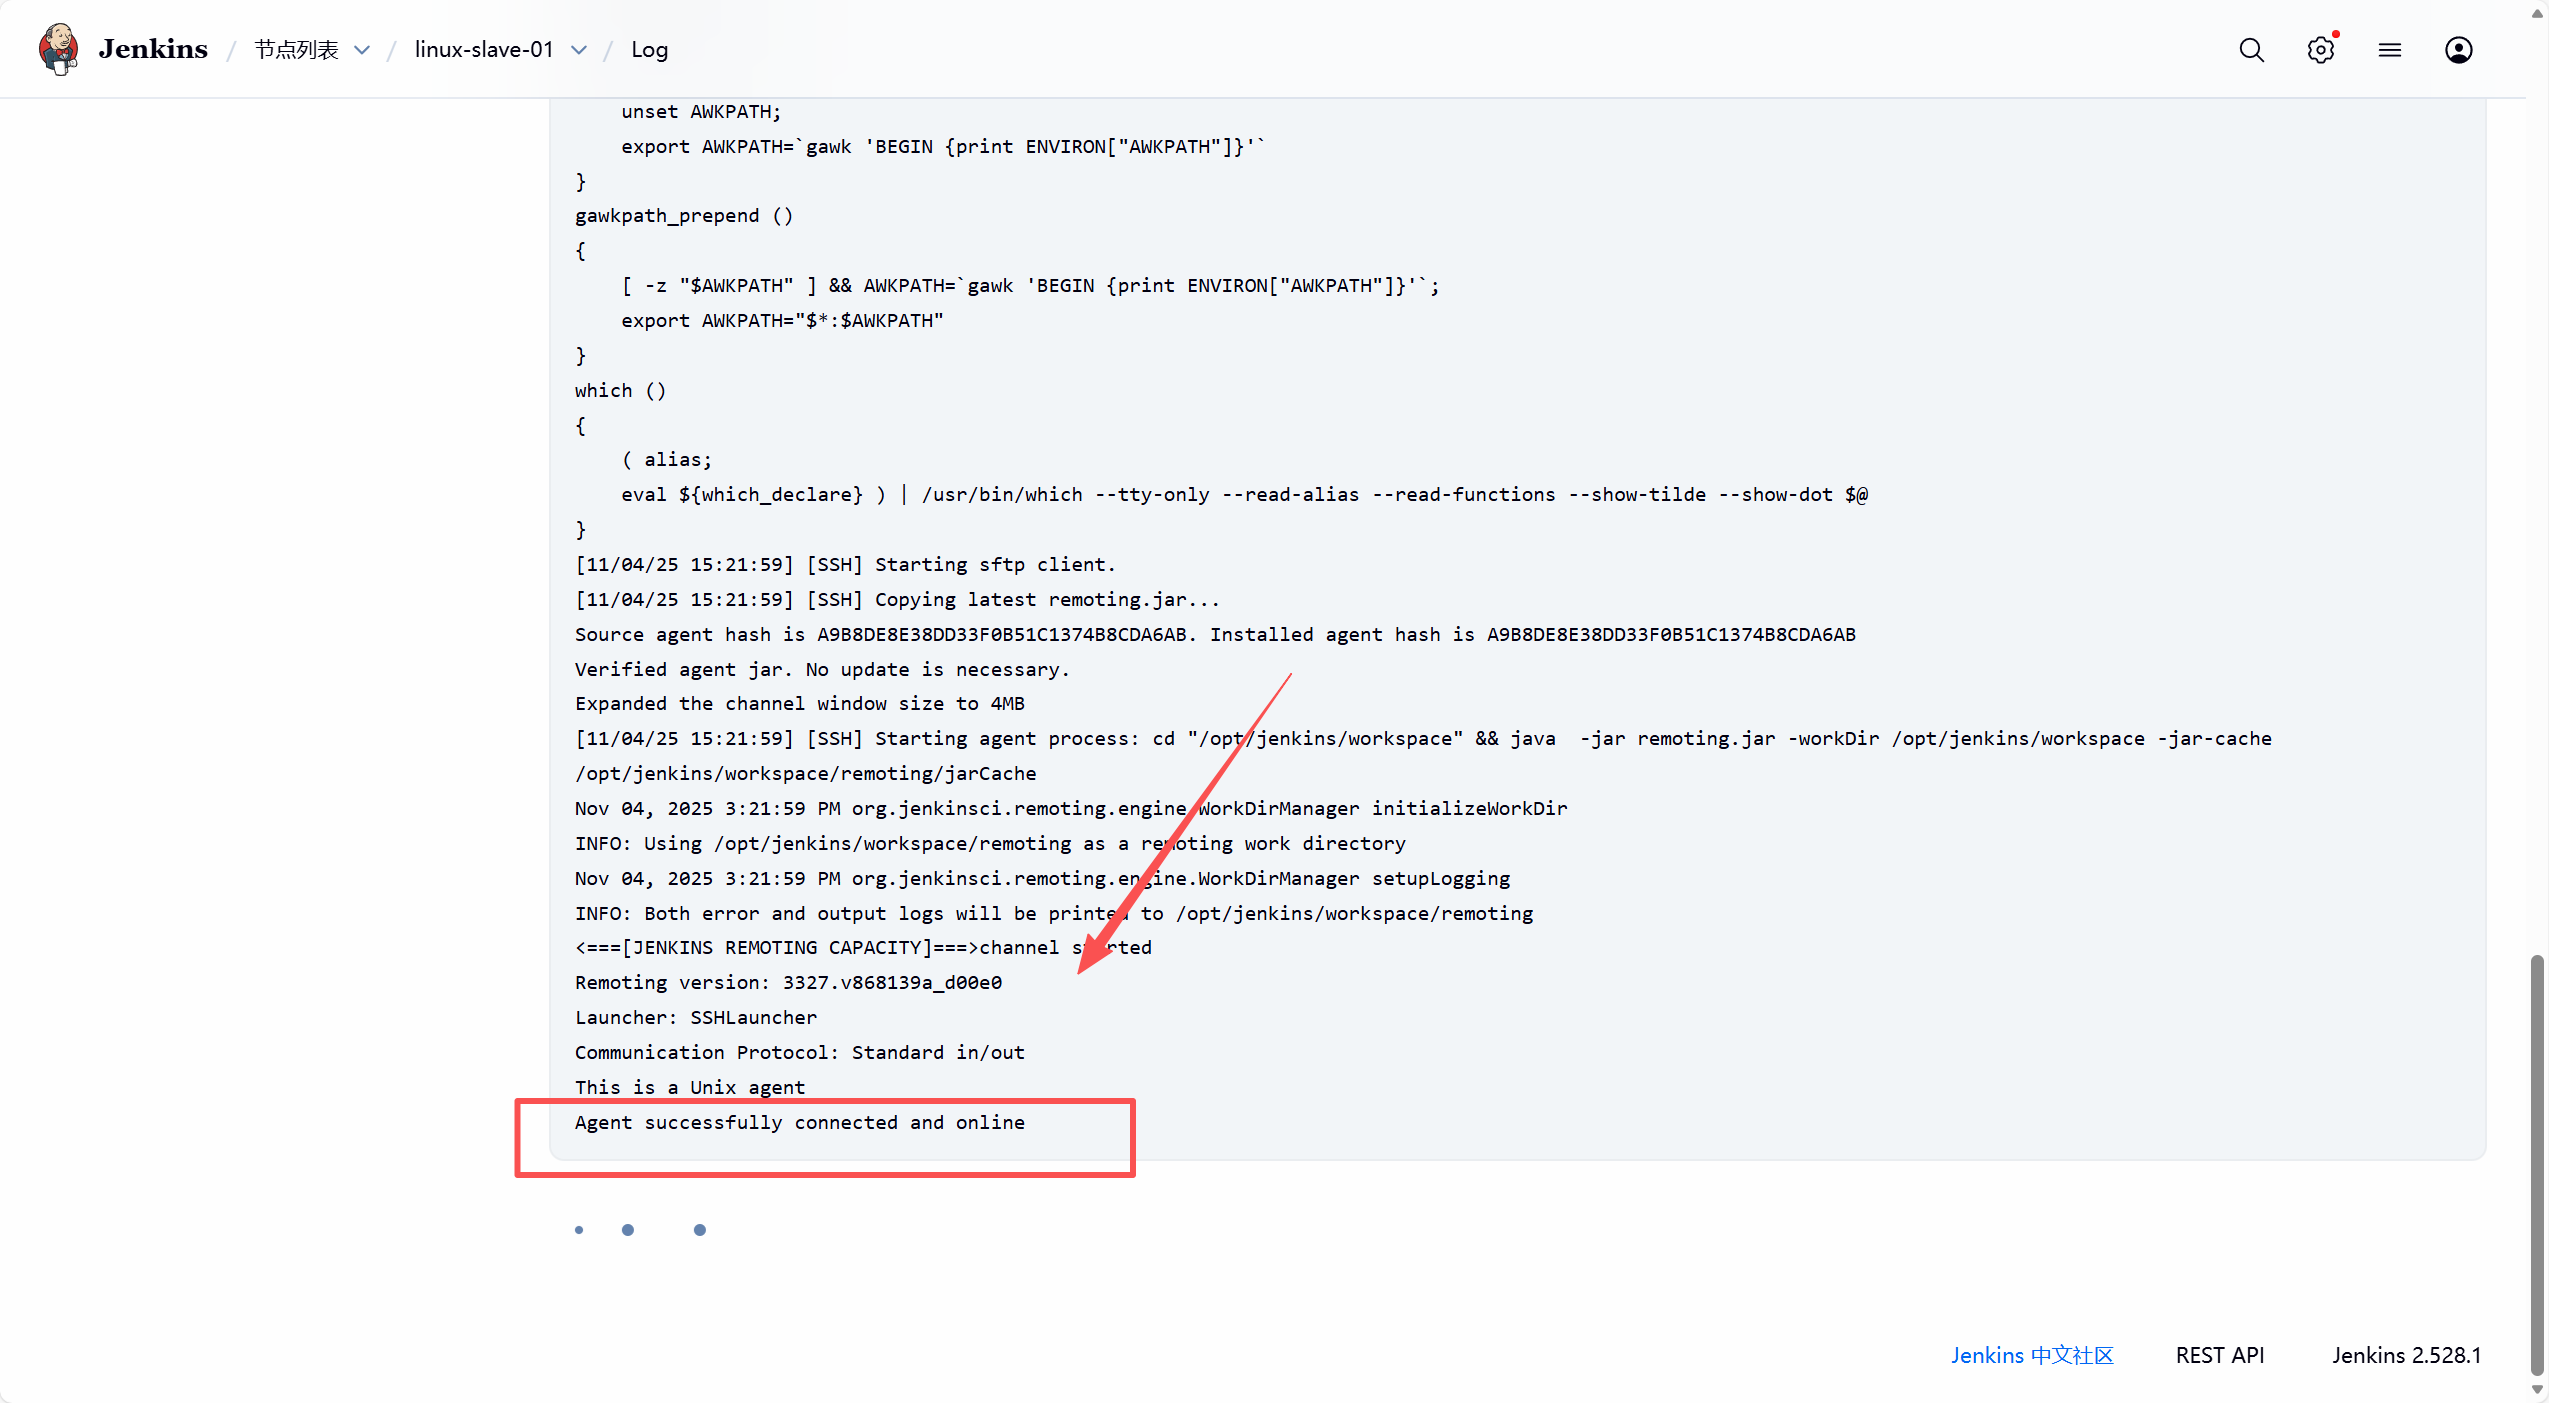The image size is (2549, 1403).
Task: Expand the 节点列表 breadcrumb chevron
Action: point(363,50)
